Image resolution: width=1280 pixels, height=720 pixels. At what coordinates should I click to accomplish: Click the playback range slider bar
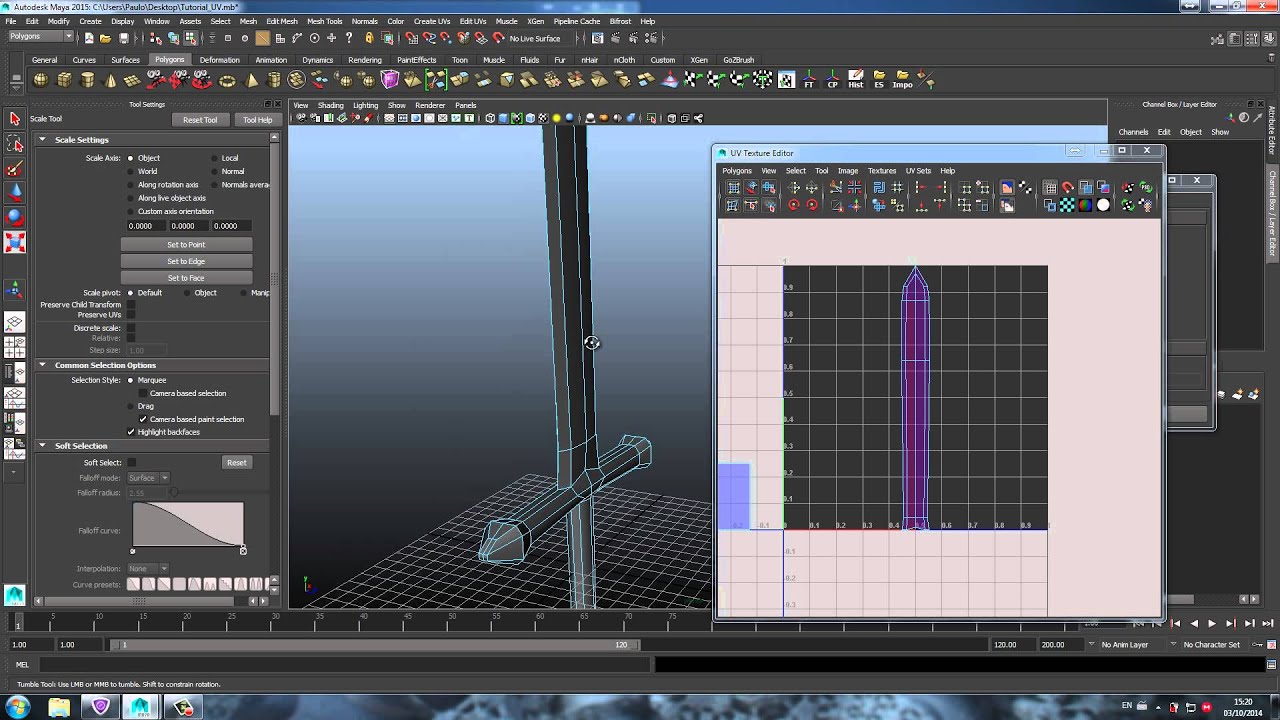click(375, 645)
